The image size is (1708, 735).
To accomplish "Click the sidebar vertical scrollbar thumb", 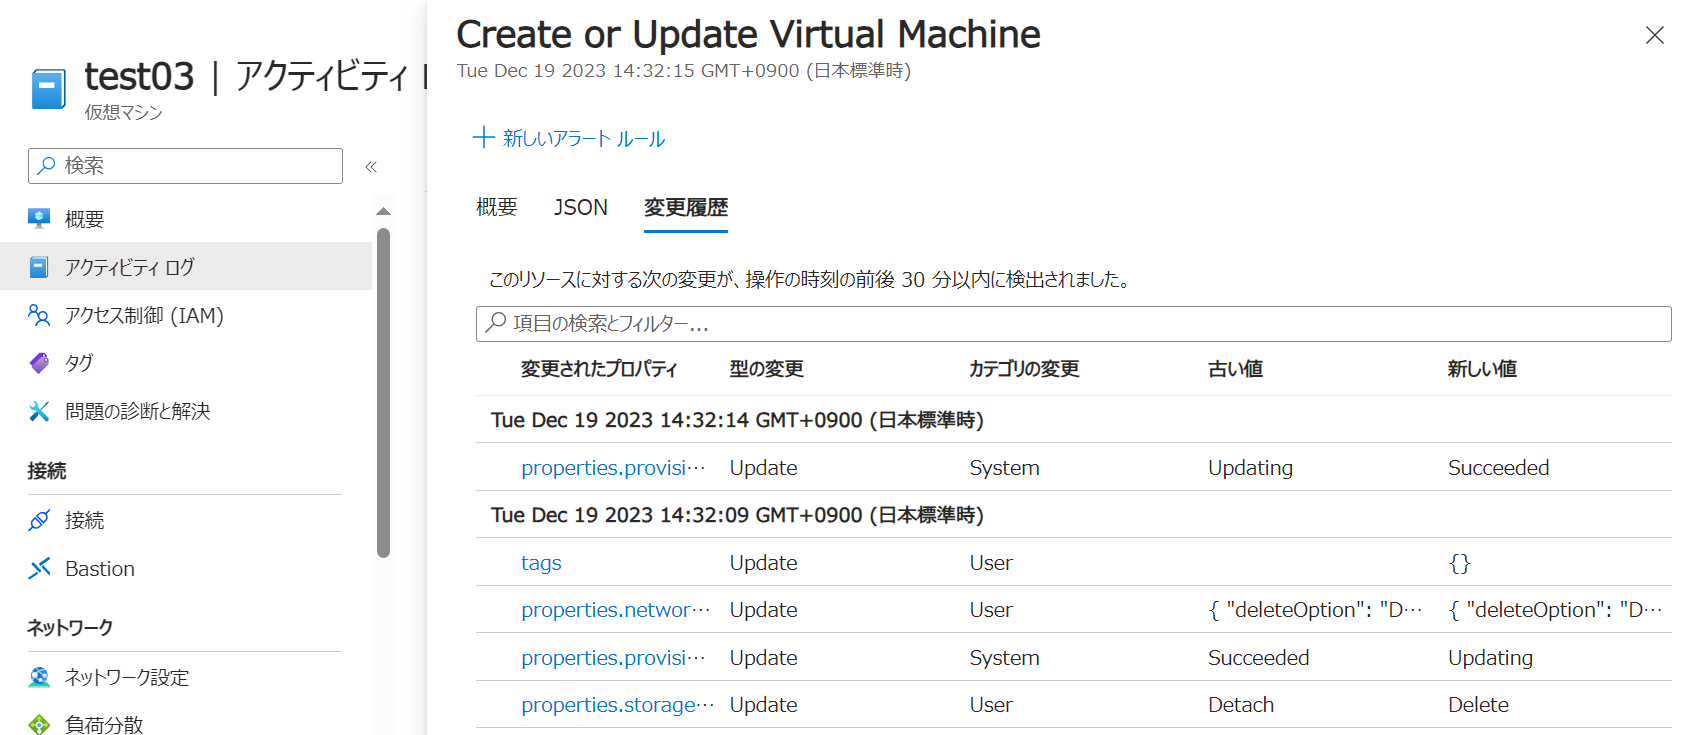I will [x=383, y=392].
